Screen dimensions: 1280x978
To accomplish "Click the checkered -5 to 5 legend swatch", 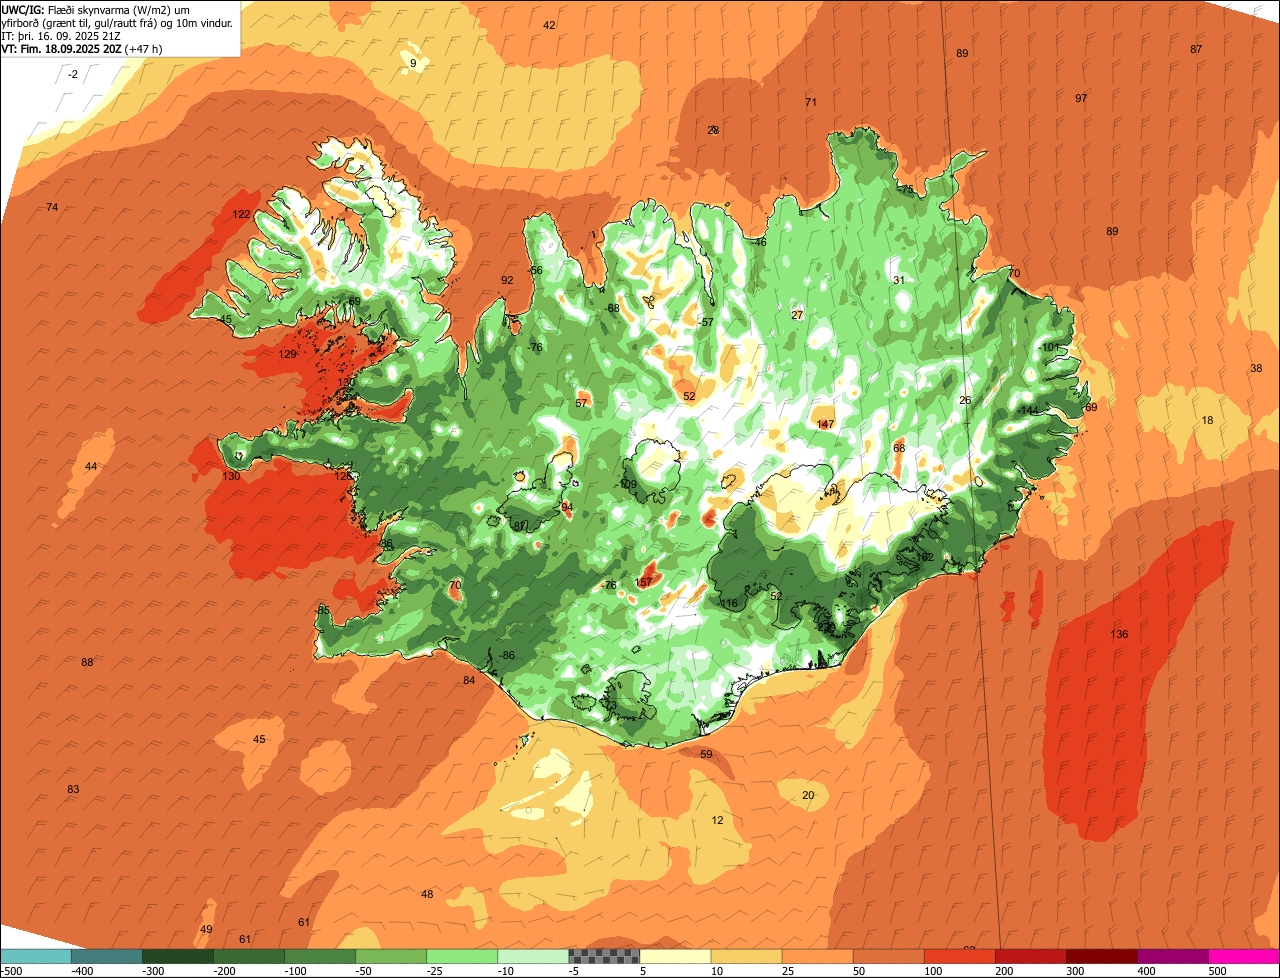I will [605, 956].
